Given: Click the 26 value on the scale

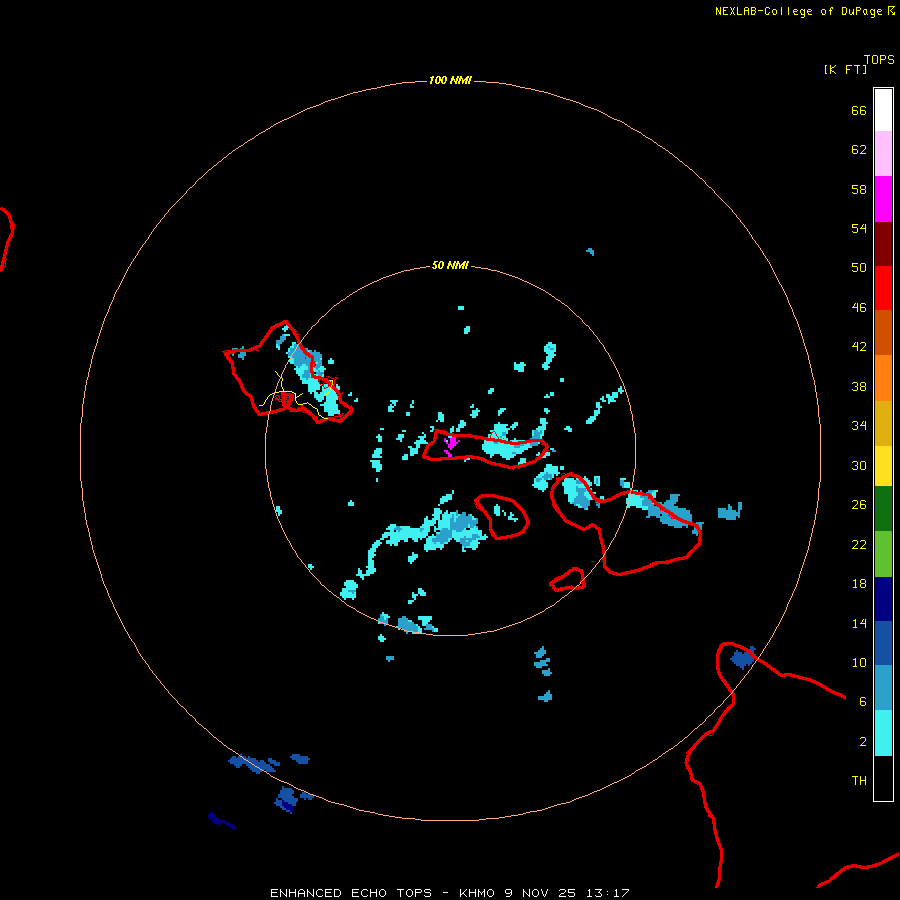Looking at the screenshot, I should 859,505.
